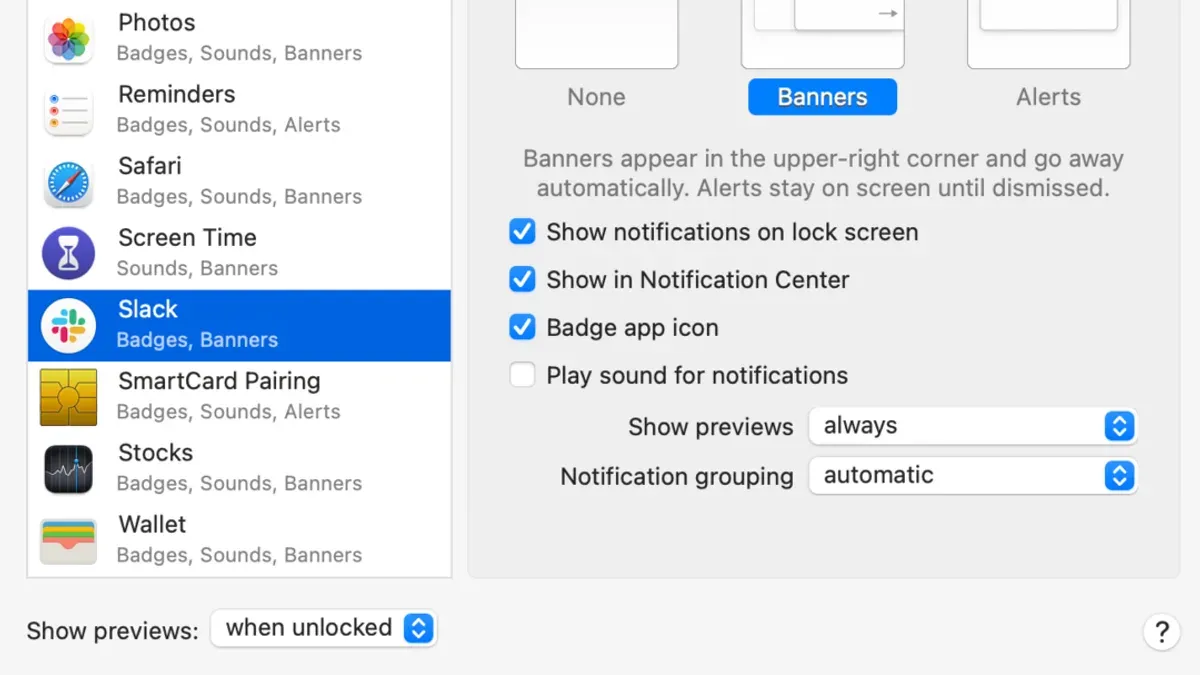Click the Stocks app icon

coord(69,469)
